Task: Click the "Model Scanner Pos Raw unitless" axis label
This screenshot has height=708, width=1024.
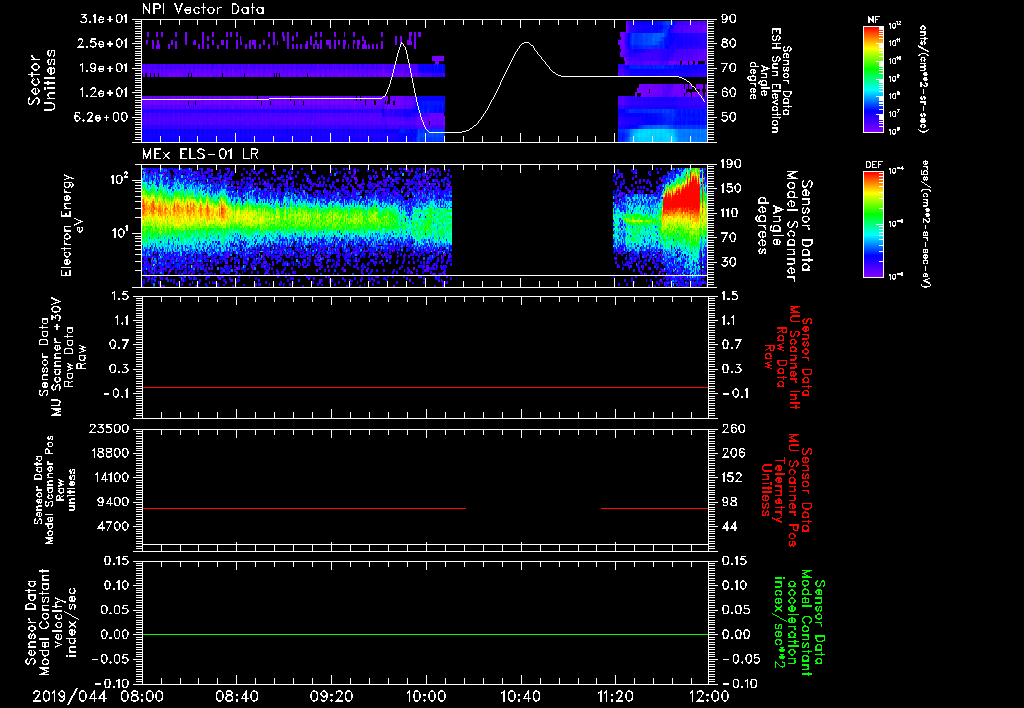Action: coord(56,490)
